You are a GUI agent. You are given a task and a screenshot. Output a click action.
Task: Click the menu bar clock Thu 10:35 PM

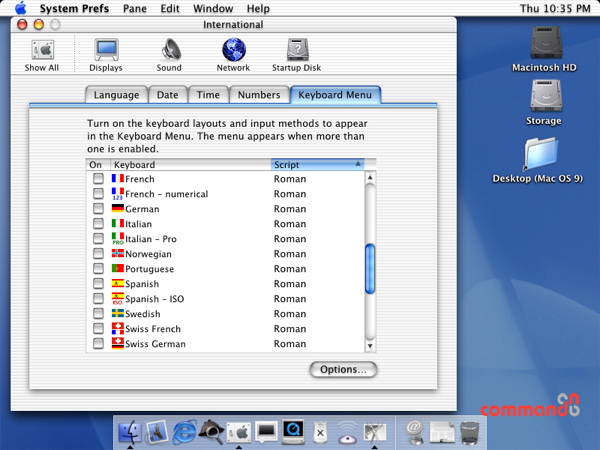[555, 8]
